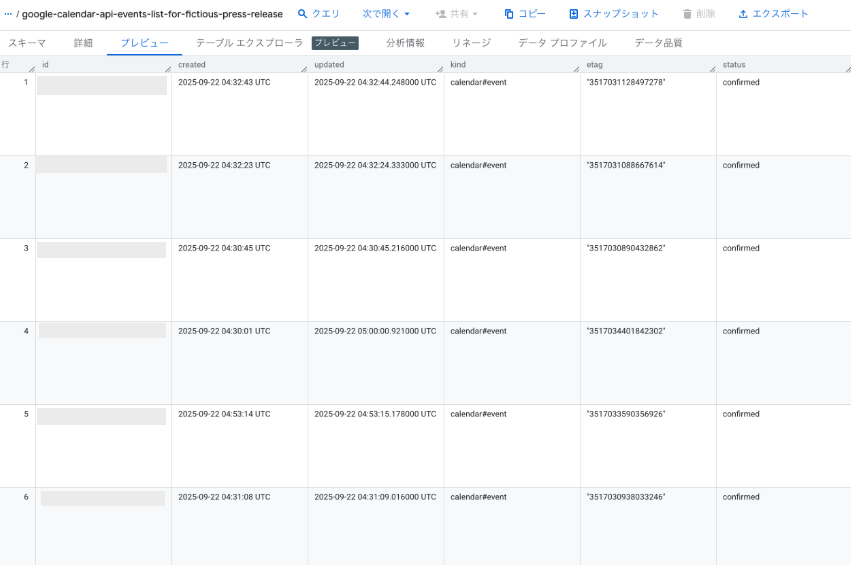Click the クエリ magnifier icon
851x565 pixels.
[302, 14]
